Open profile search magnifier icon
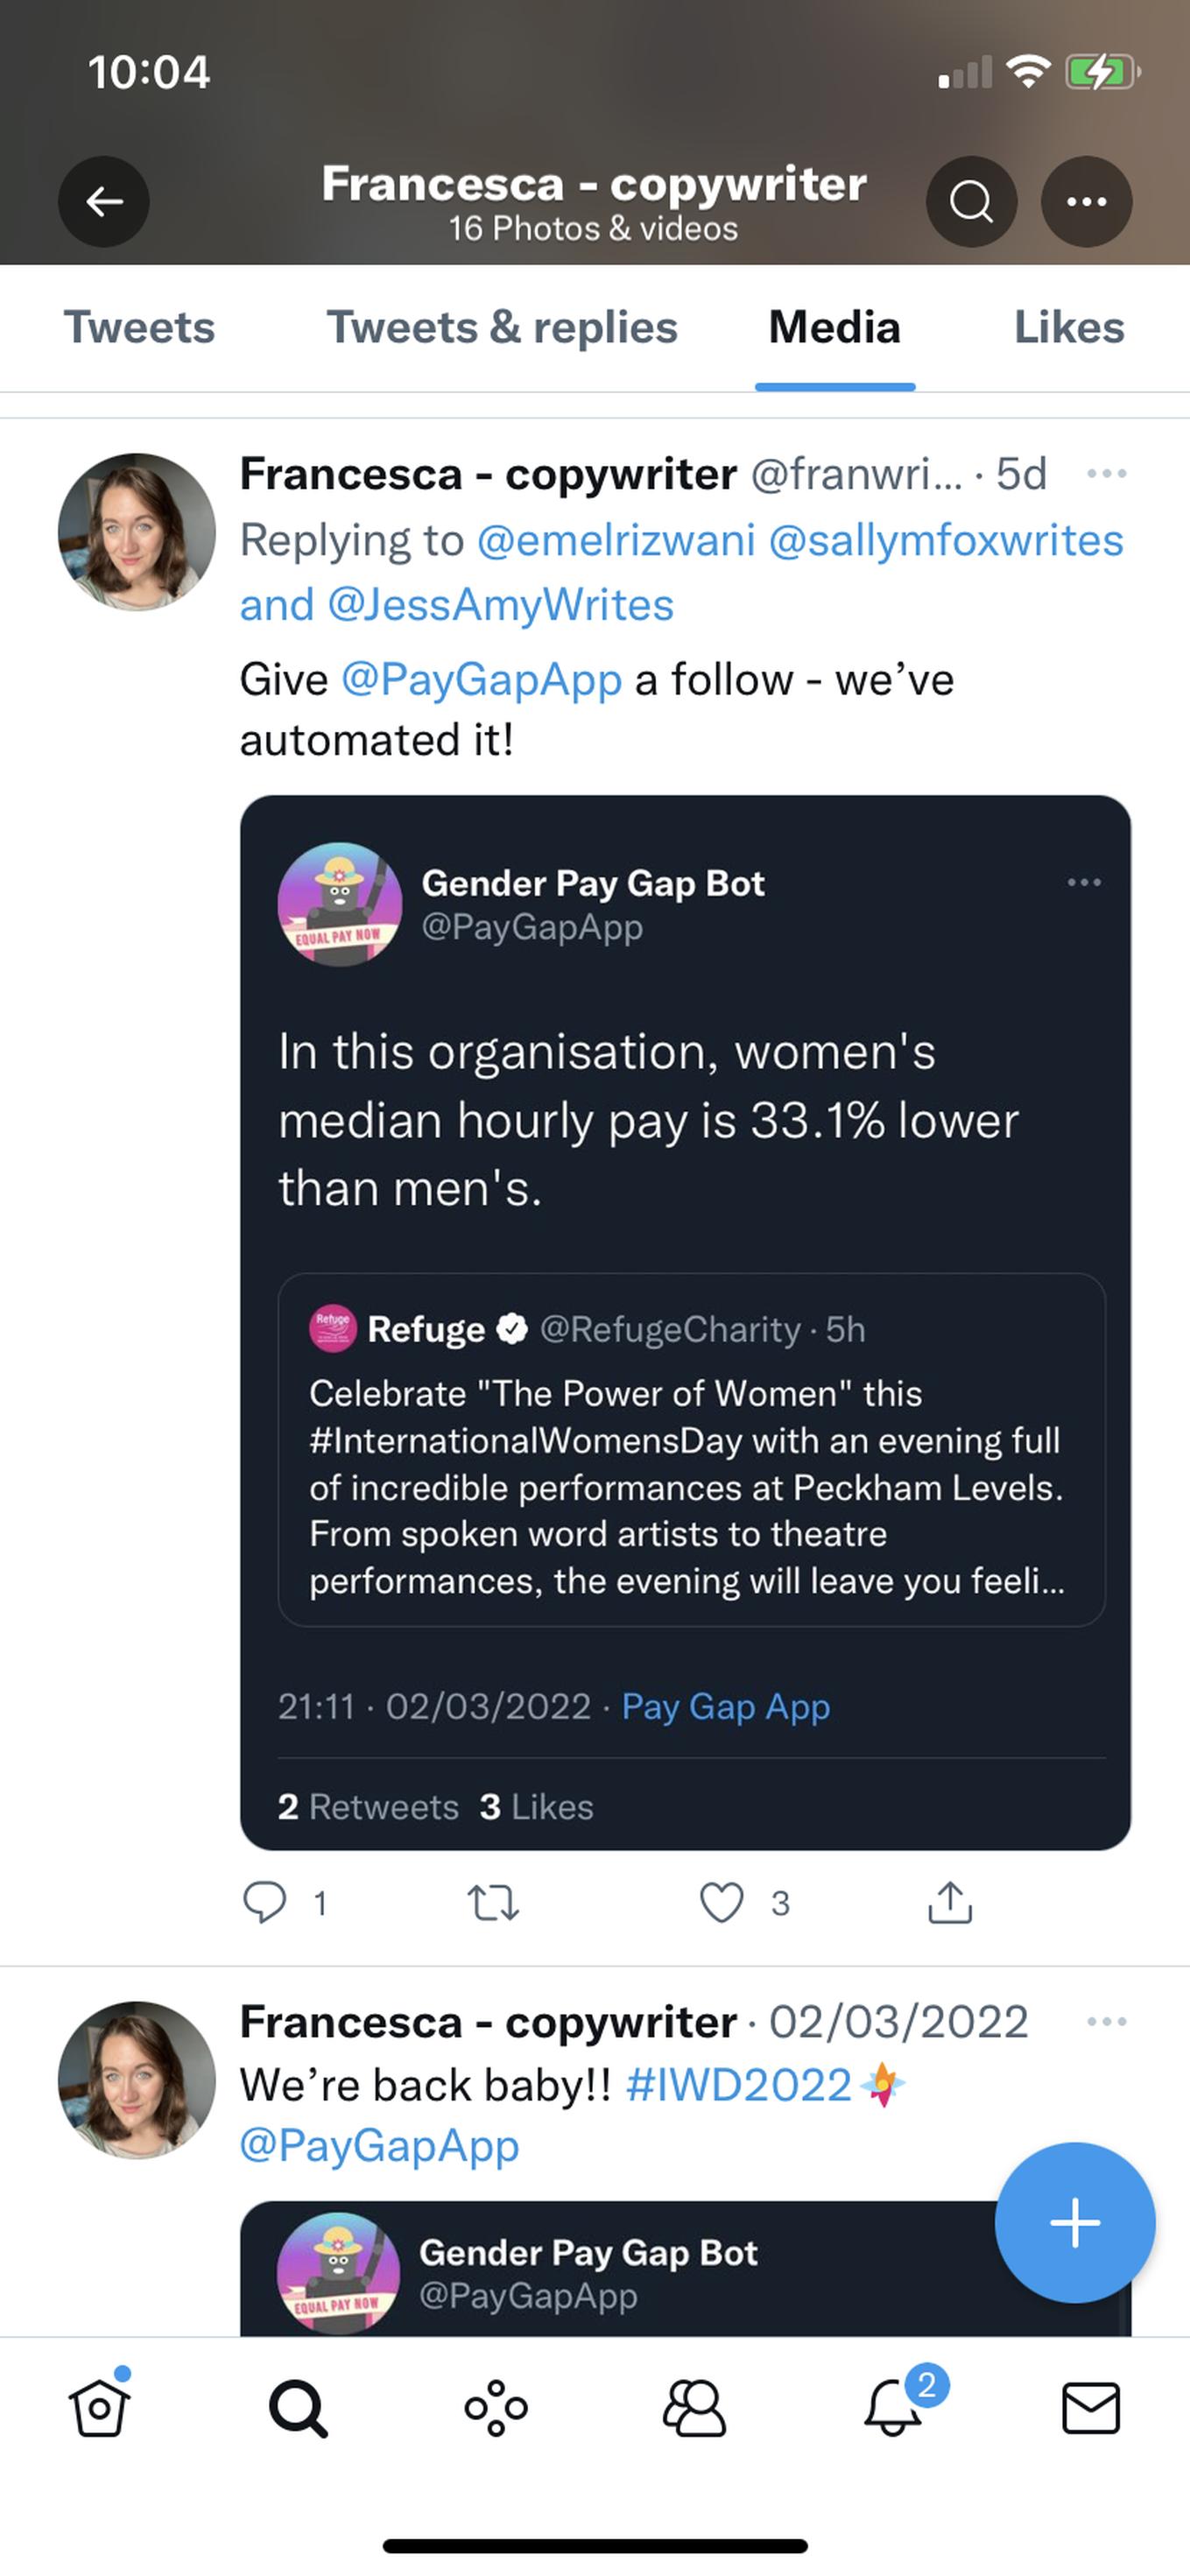Image resolution: width=1190 pixels, height=2576 pixels. pyautogui.click(x=971, y=202)
